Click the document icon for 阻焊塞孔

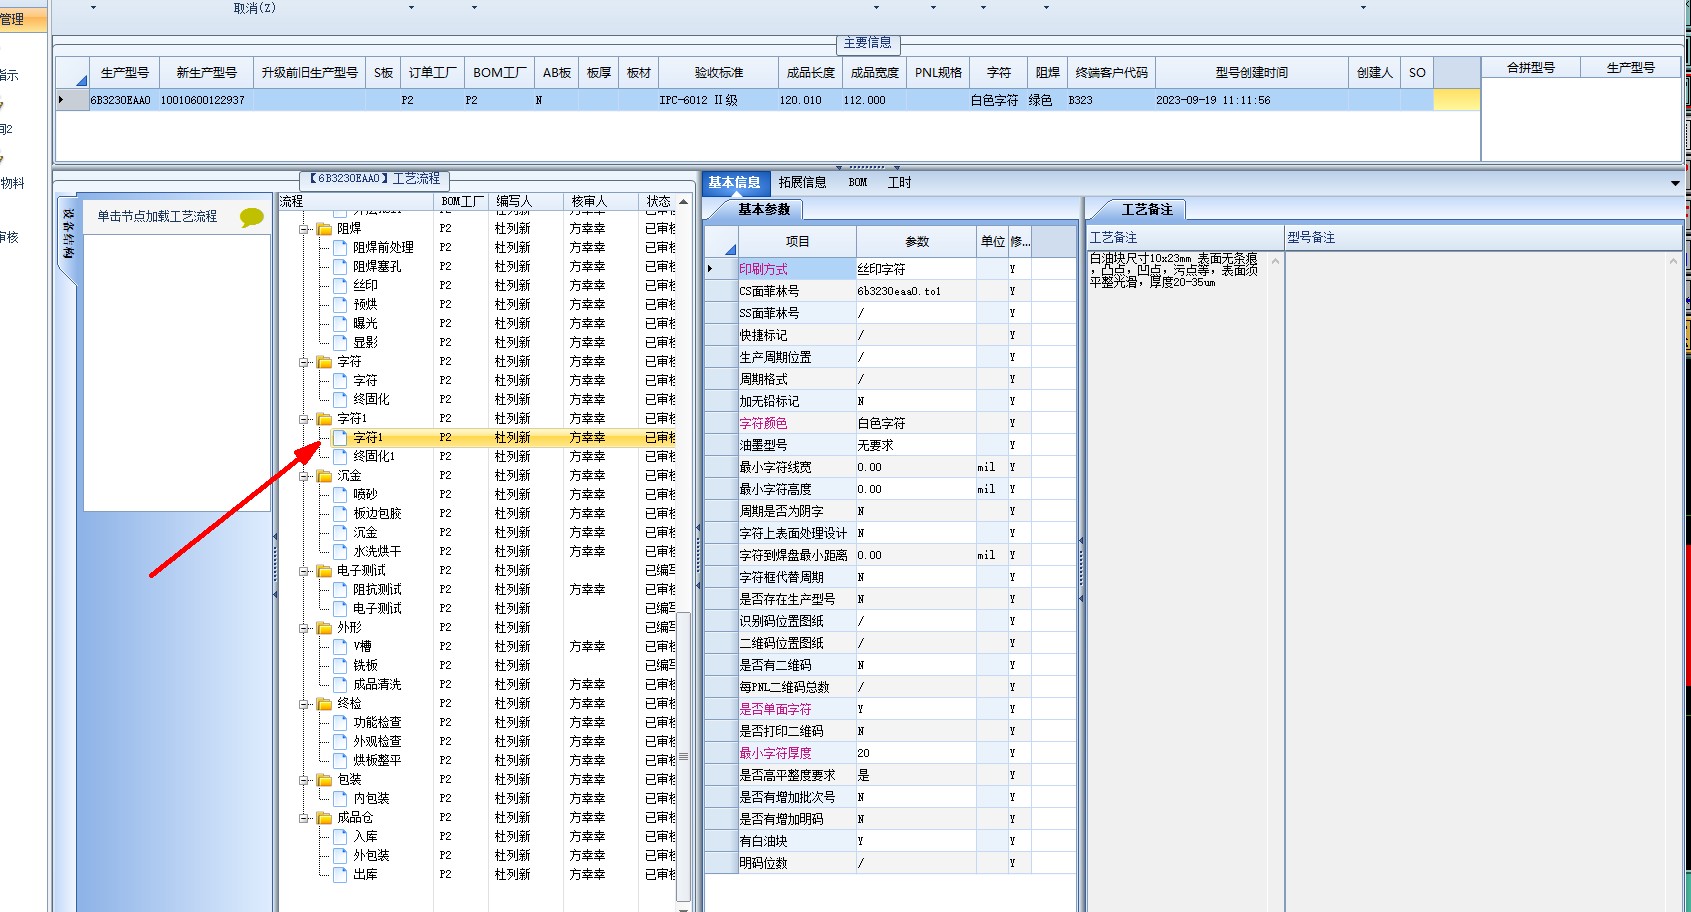click(340, 266)
